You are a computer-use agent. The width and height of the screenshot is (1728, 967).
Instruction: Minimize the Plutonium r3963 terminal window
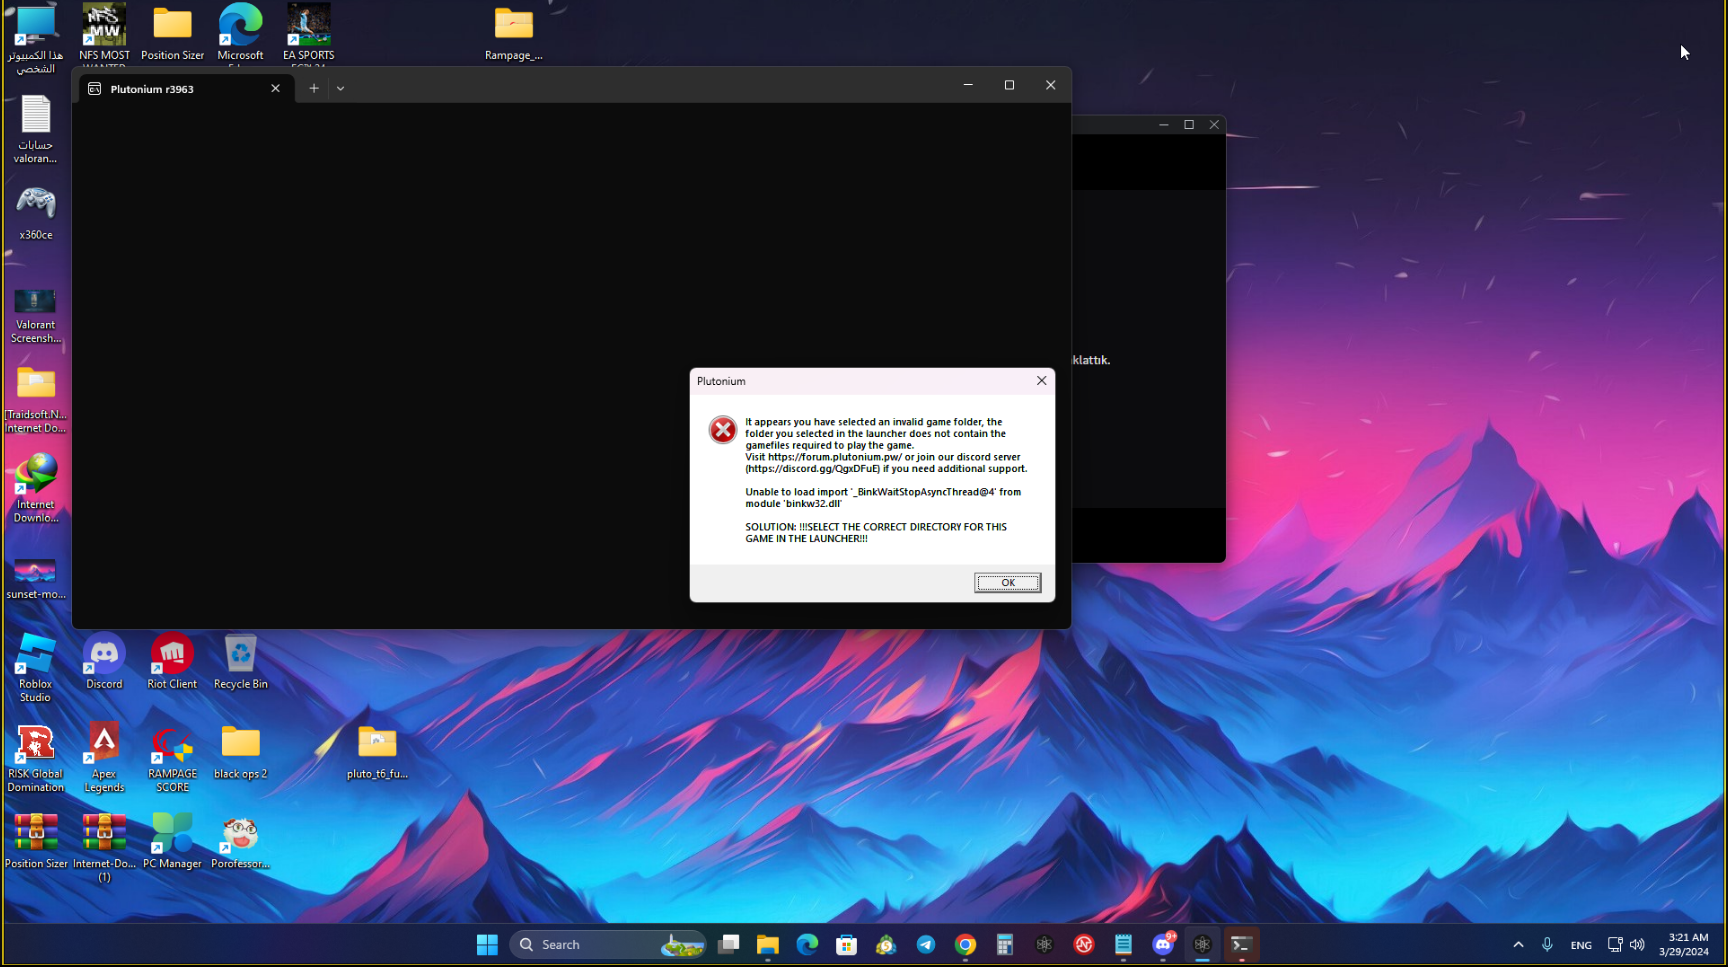point(968,85)
